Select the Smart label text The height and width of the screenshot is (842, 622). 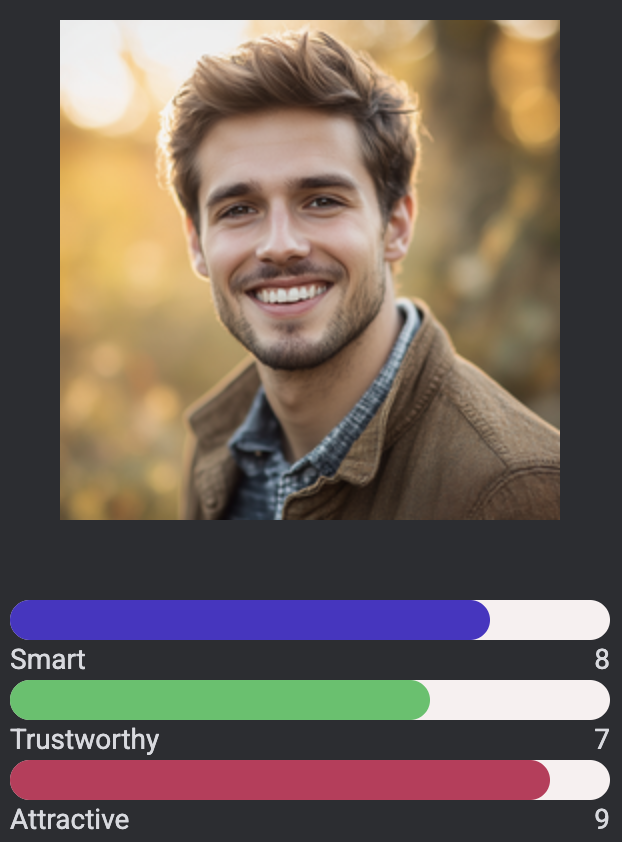click(48, 659)
